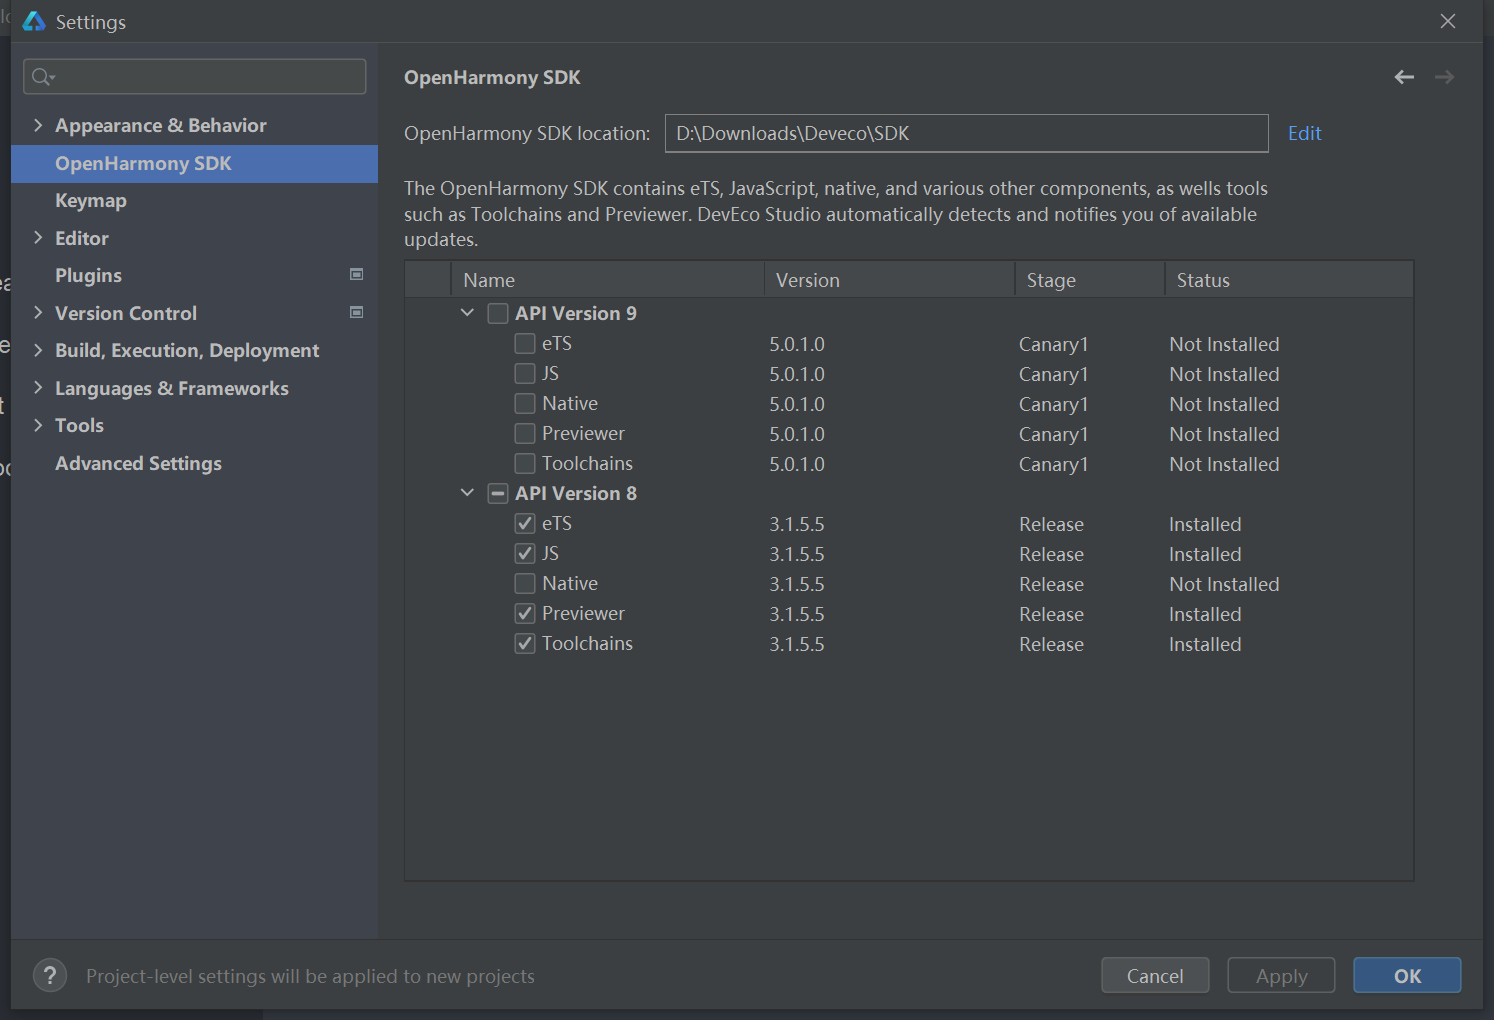Click the Status column header
Screen dimensions: 1494x1020
(x=1289, y=280)
